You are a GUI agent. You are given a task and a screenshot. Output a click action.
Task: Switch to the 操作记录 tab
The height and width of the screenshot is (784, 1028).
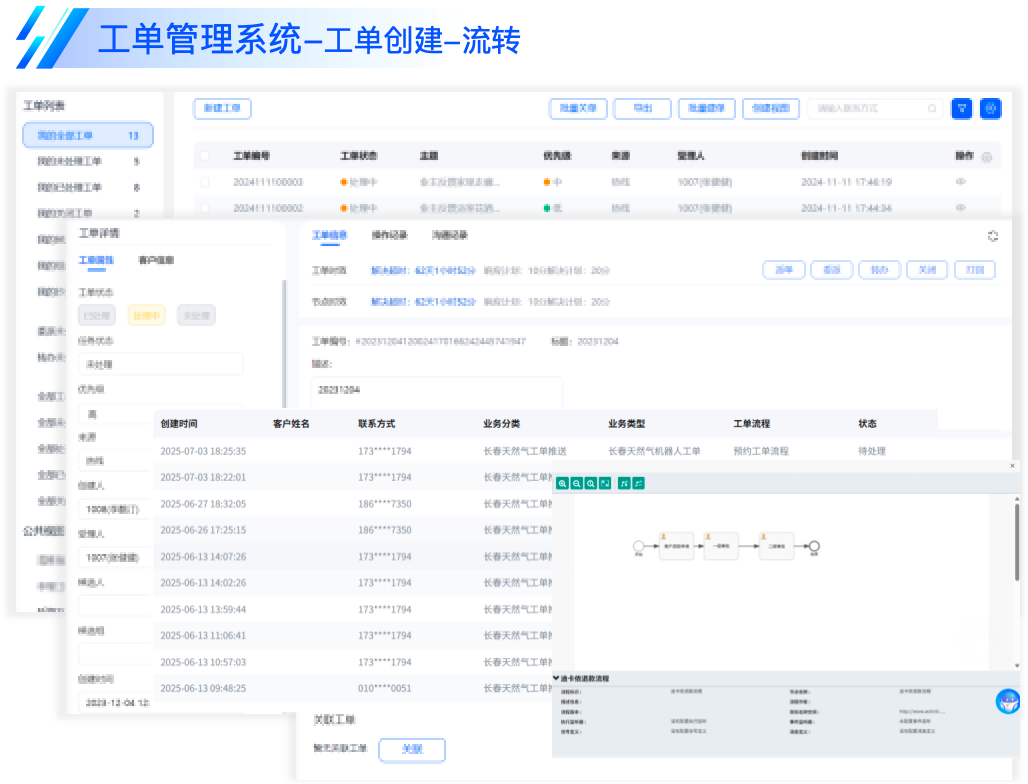tap(389, 236)
